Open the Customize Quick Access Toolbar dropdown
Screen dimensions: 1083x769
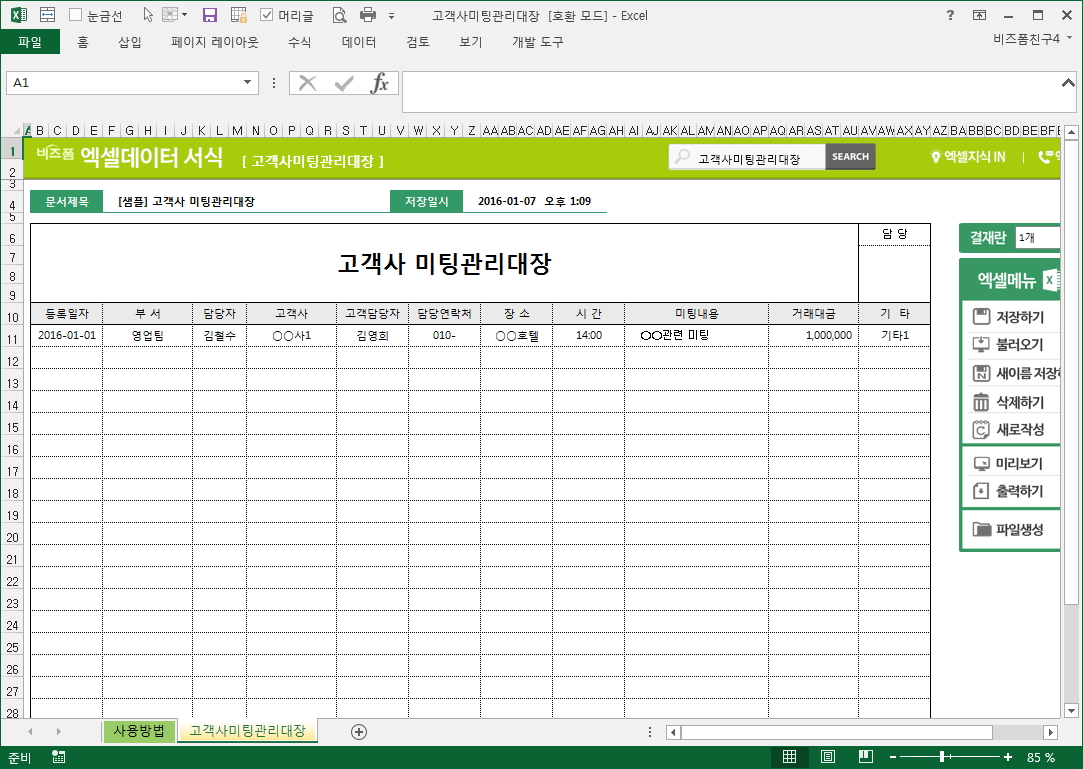(x=391, y=16)
